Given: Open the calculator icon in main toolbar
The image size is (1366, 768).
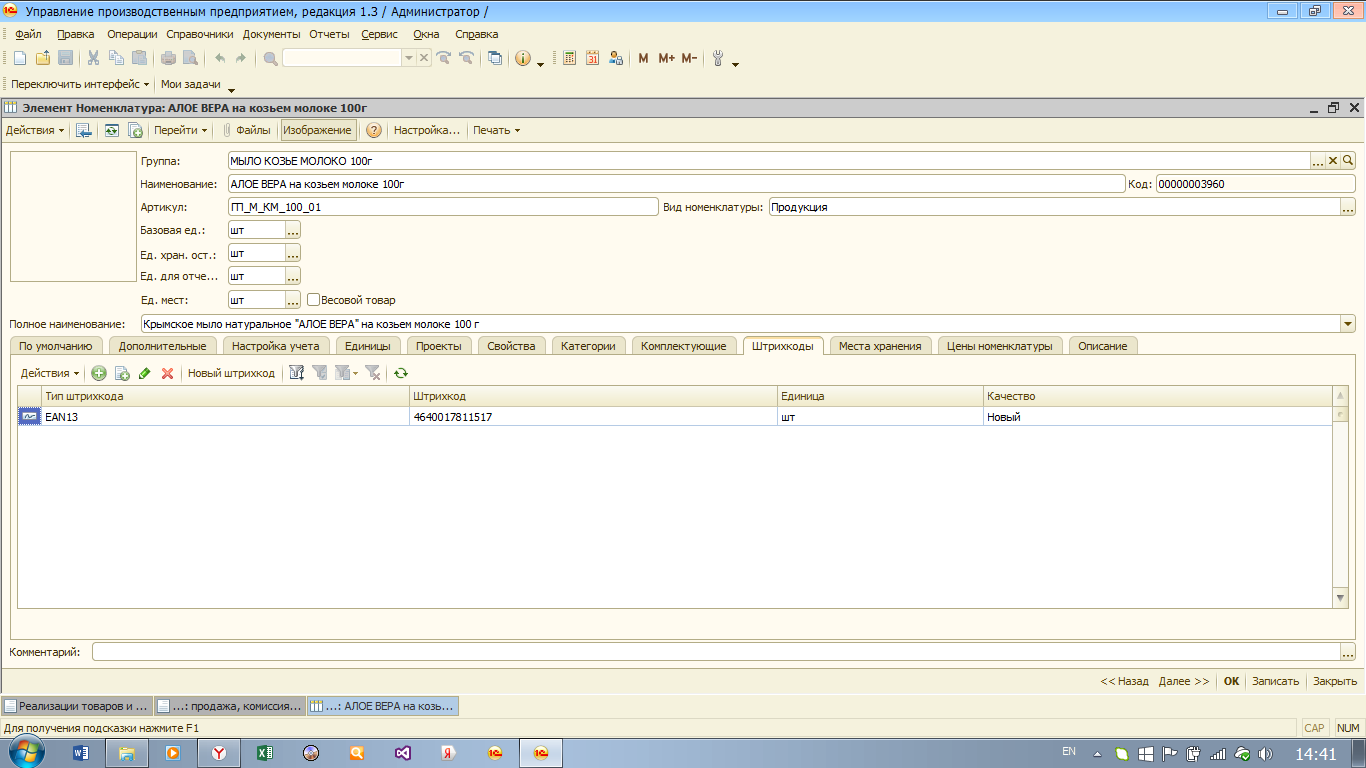Looking at the screenshot, I should [569, 58].
